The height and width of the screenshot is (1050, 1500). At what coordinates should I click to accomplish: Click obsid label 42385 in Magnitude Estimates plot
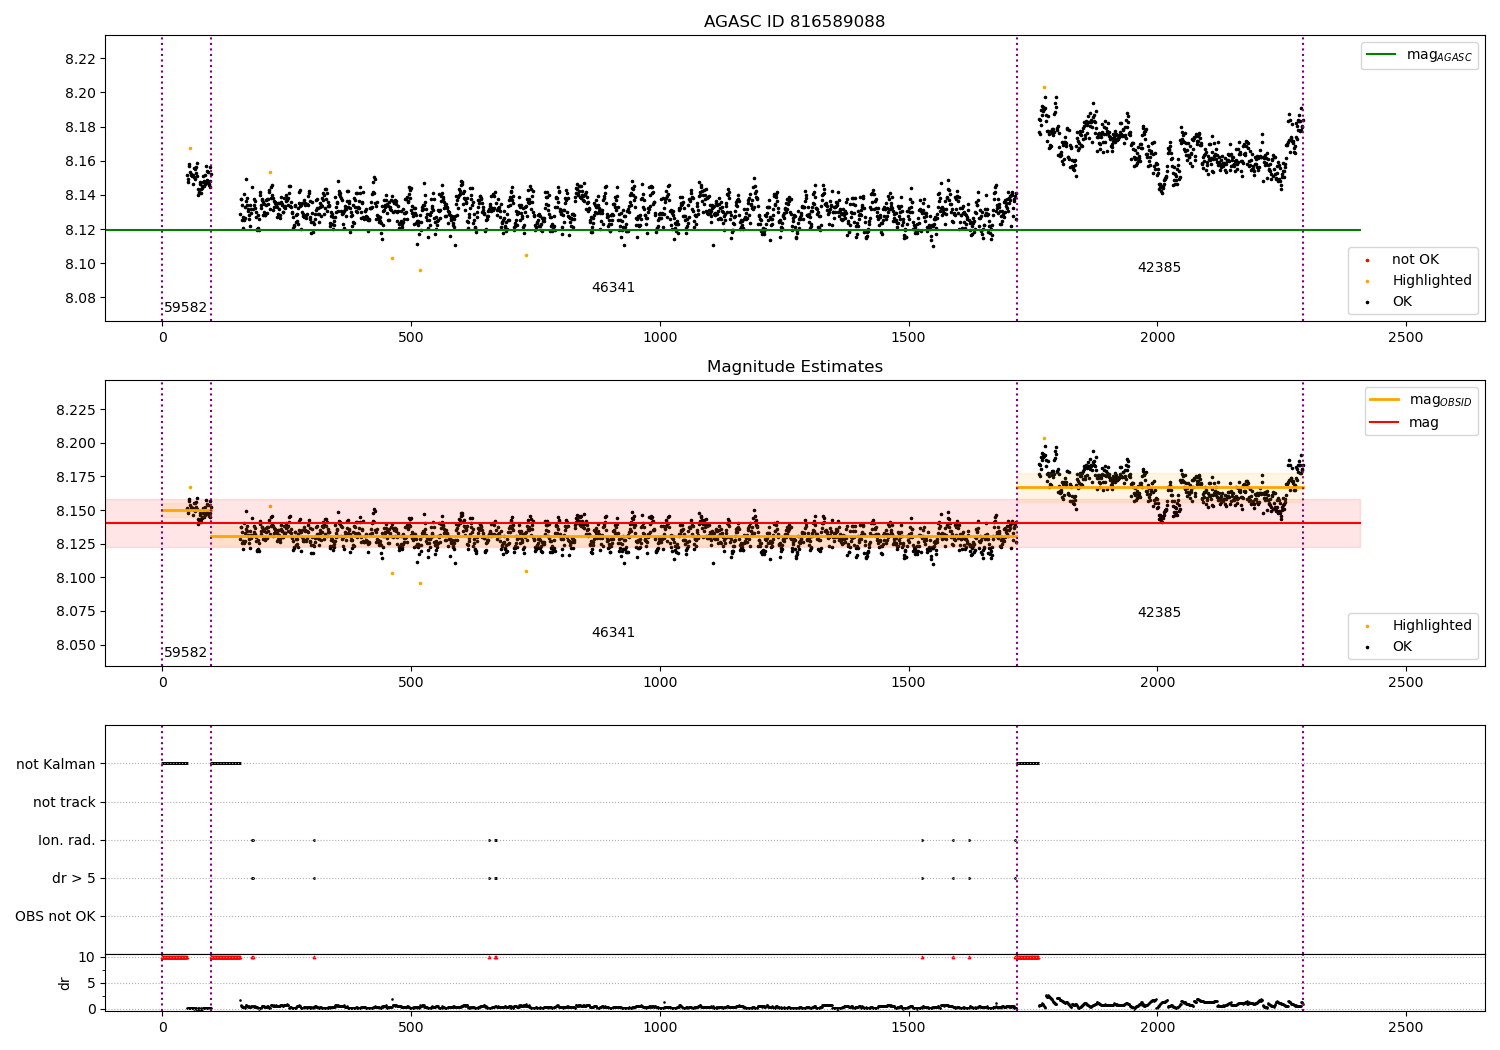[x=1159, y=613]
